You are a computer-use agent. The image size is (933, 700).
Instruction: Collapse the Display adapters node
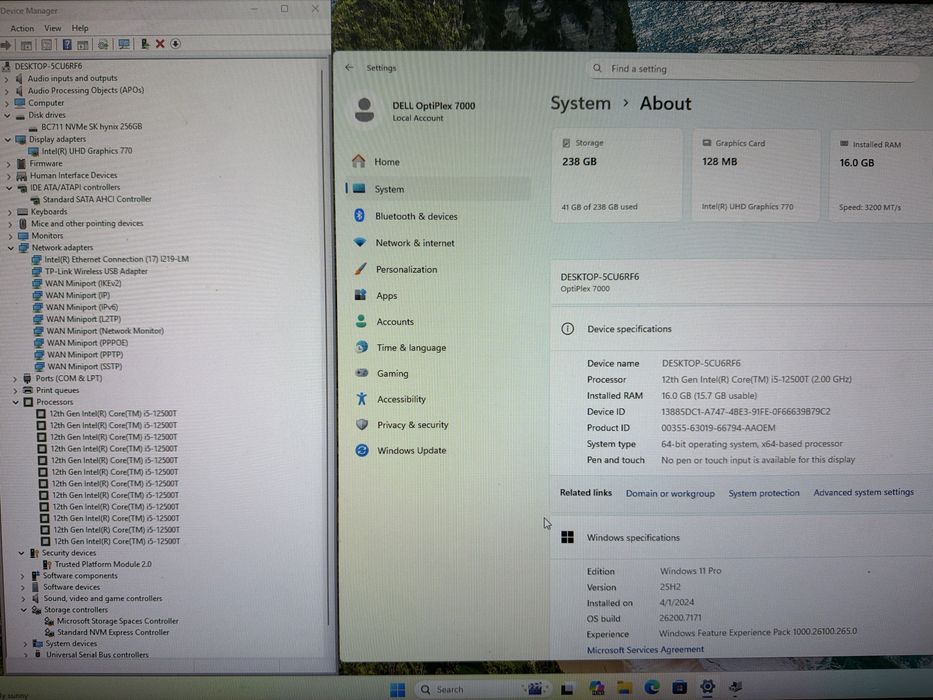point(8,140)
